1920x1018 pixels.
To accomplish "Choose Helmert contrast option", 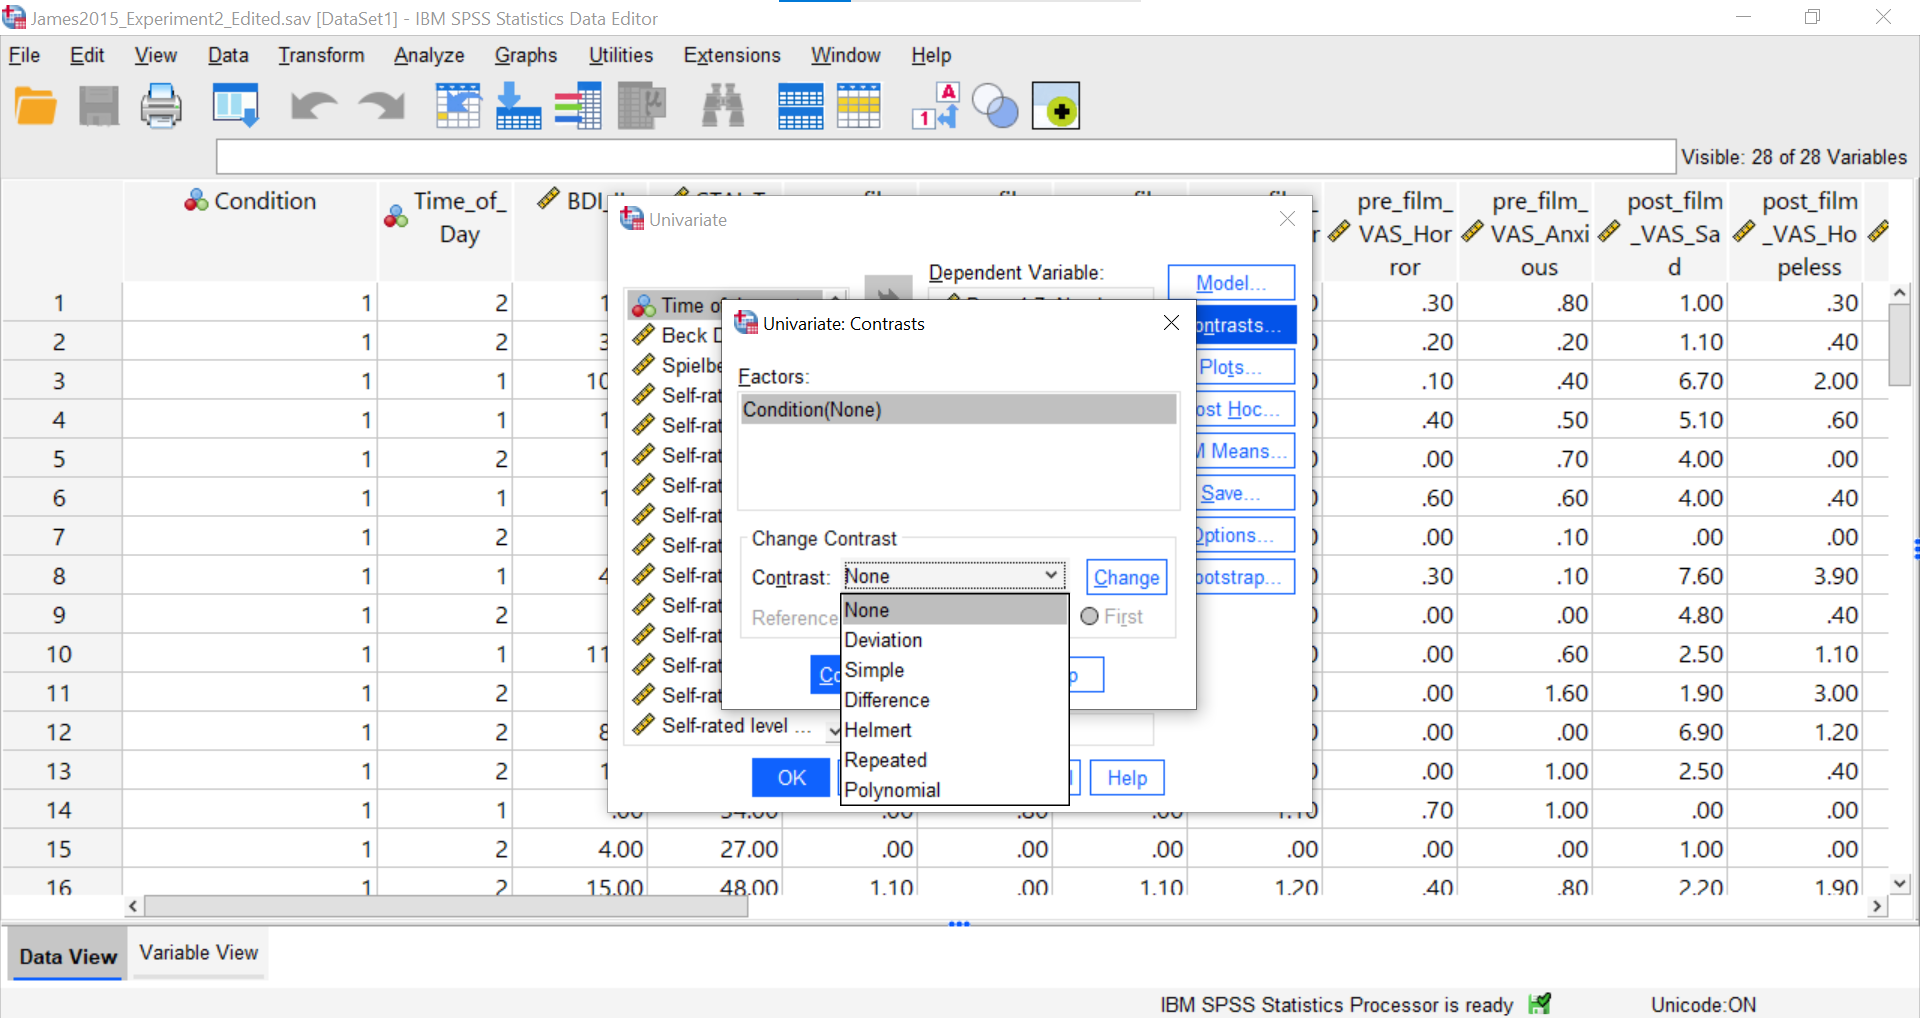I will tap(955, 730).
